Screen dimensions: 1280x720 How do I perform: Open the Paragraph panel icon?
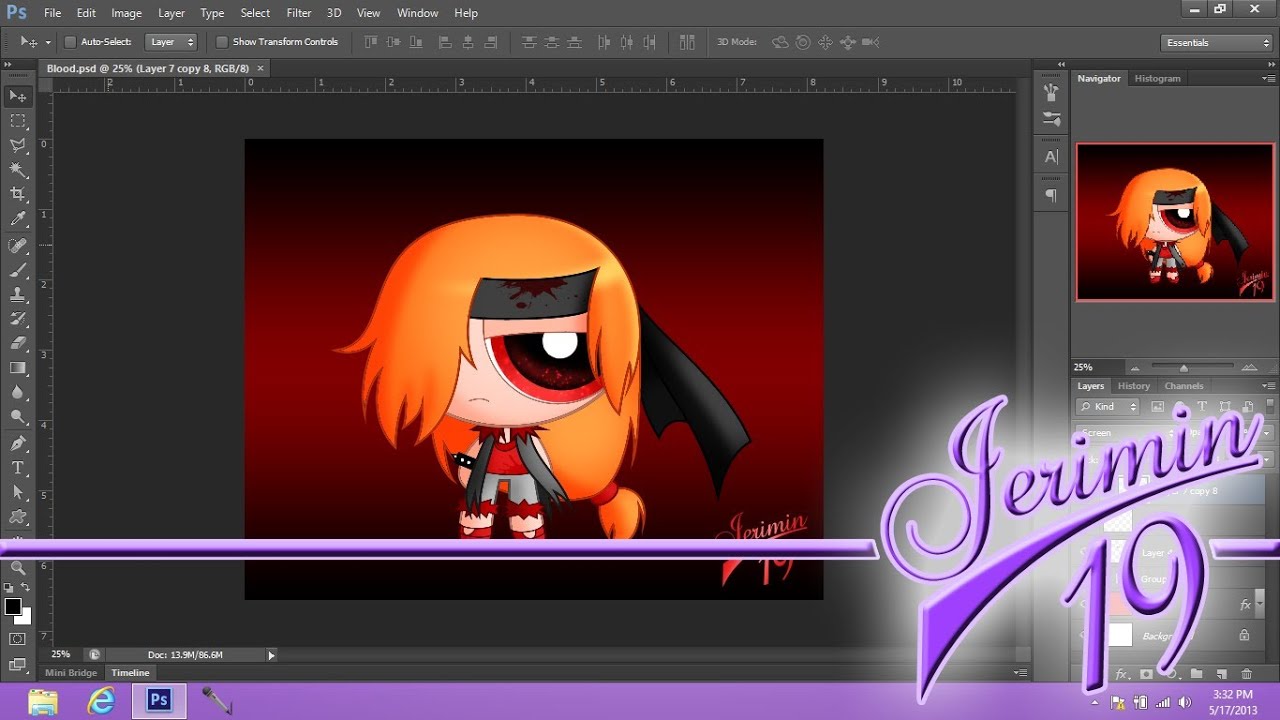coord(1051,195)
